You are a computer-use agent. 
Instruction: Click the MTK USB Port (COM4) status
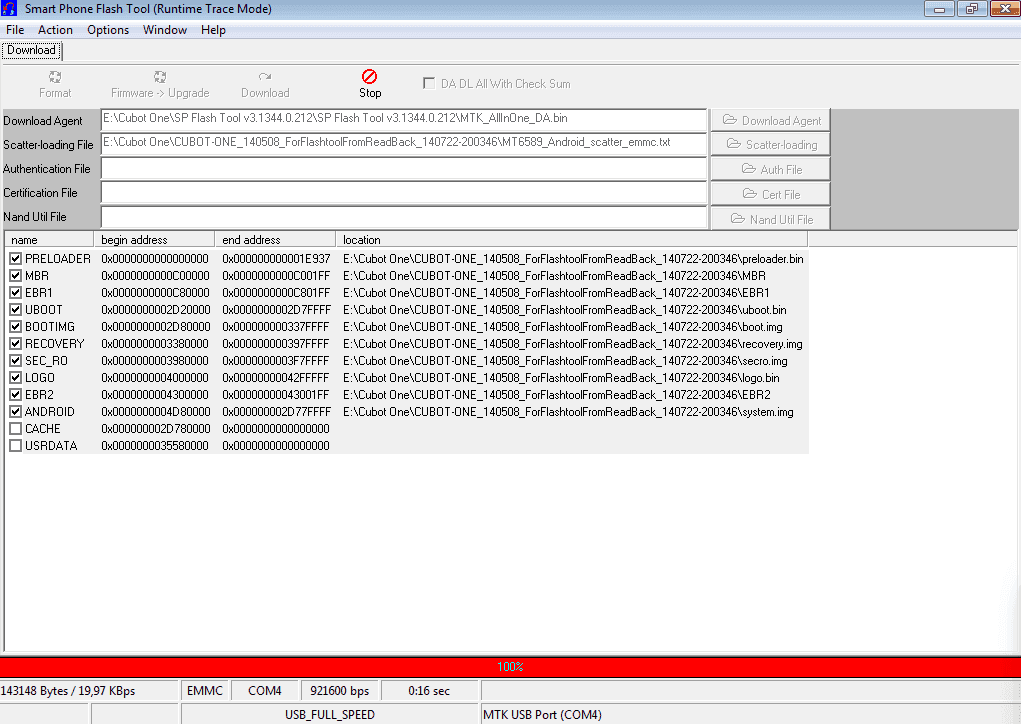542,714
